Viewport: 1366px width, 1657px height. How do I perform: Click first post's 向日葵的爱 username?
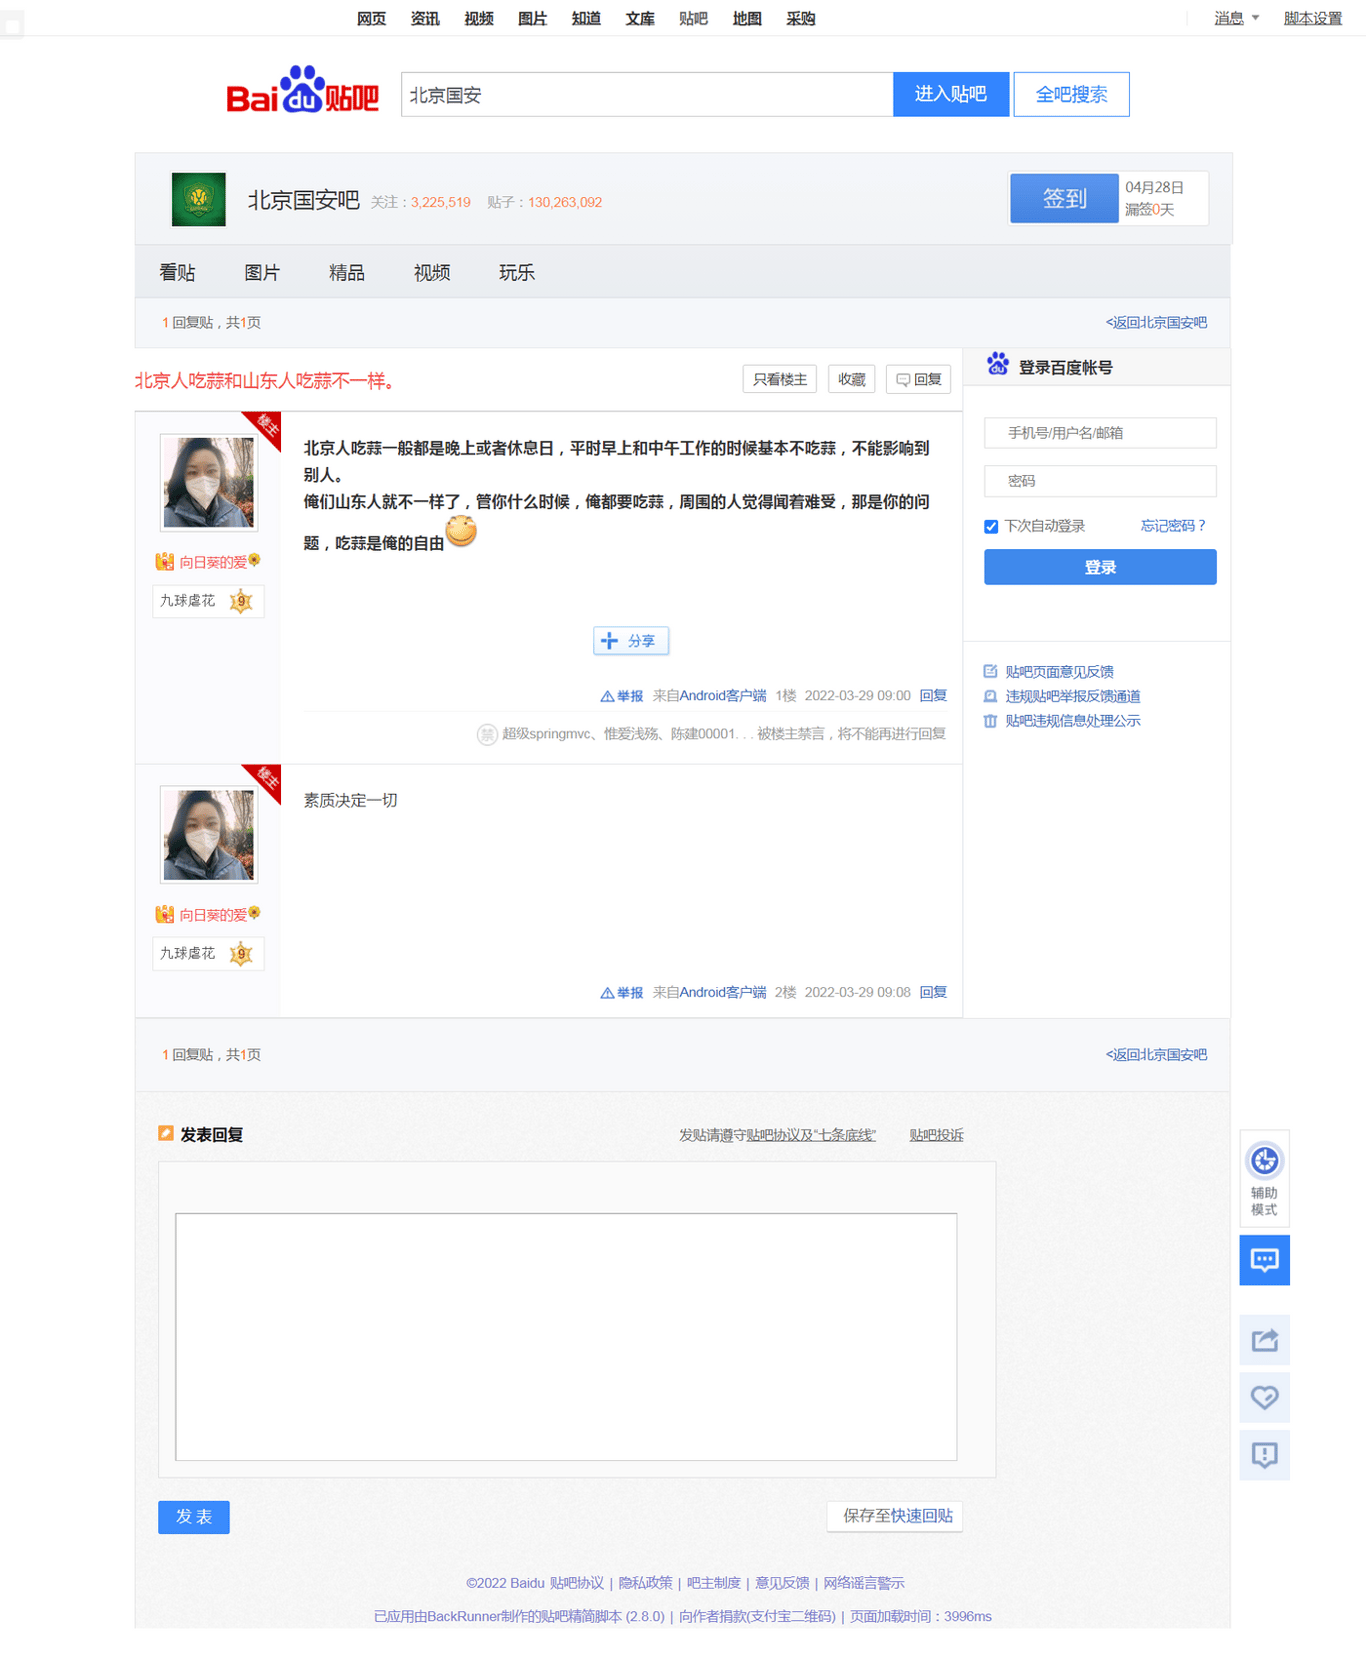coord(213,563)
